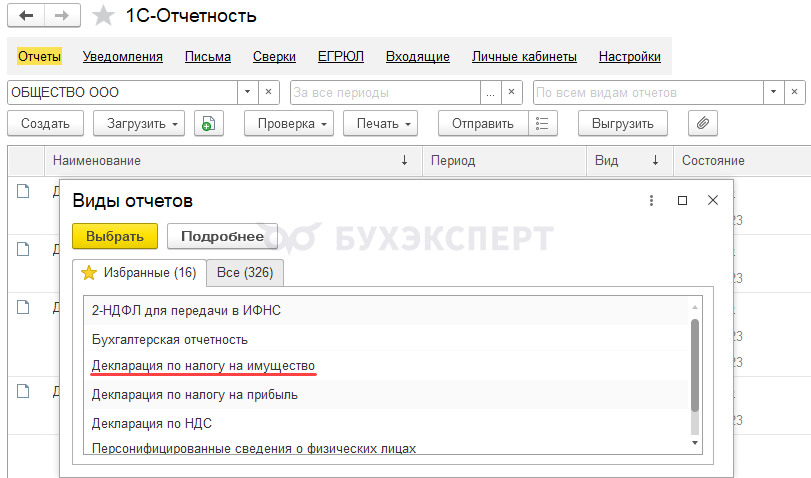The width and height of the screenshot is (811, 478).
Task: Open the Письма section
Action: pyautogui.click(x=207, y=56)
